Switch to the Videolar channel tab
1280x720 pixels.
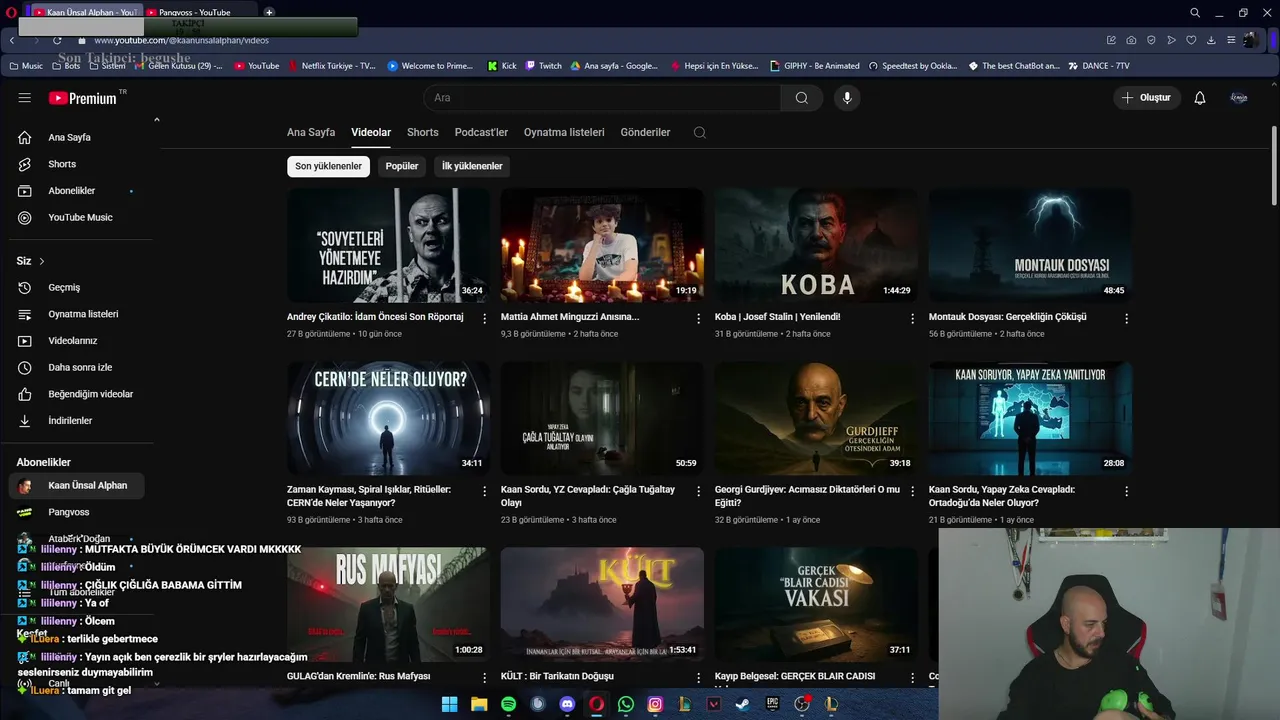371,132
